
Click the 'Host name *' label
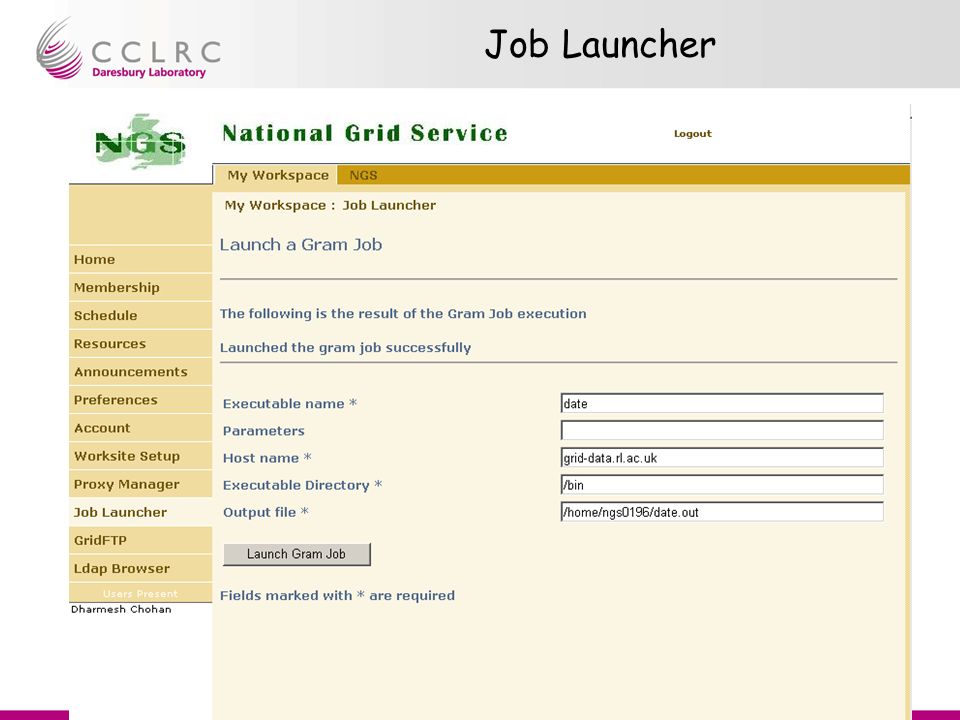tap(268, 458)
